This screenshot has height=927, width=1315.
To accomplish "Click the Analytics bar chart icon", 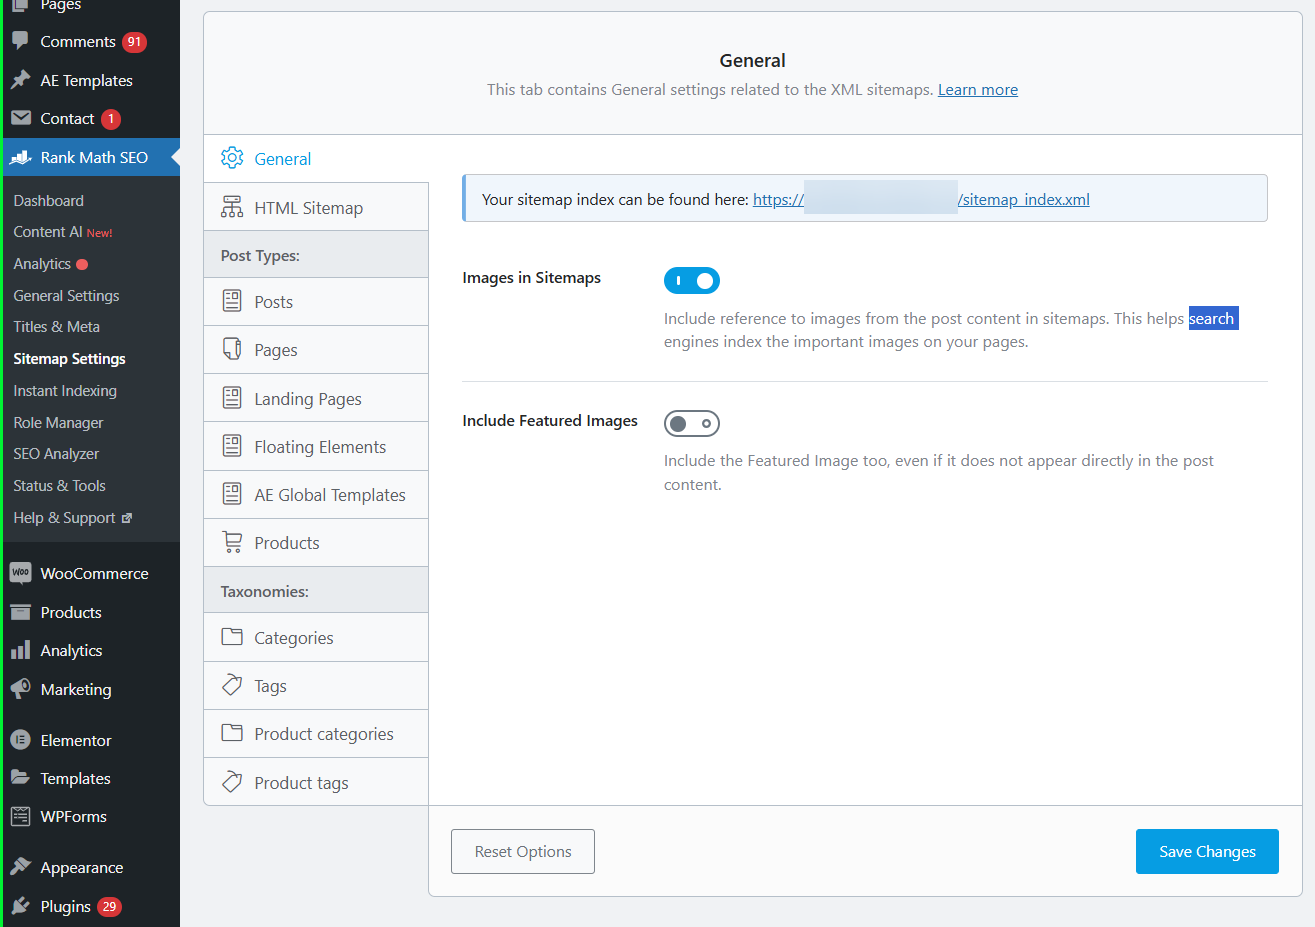I will click(20, 650).
